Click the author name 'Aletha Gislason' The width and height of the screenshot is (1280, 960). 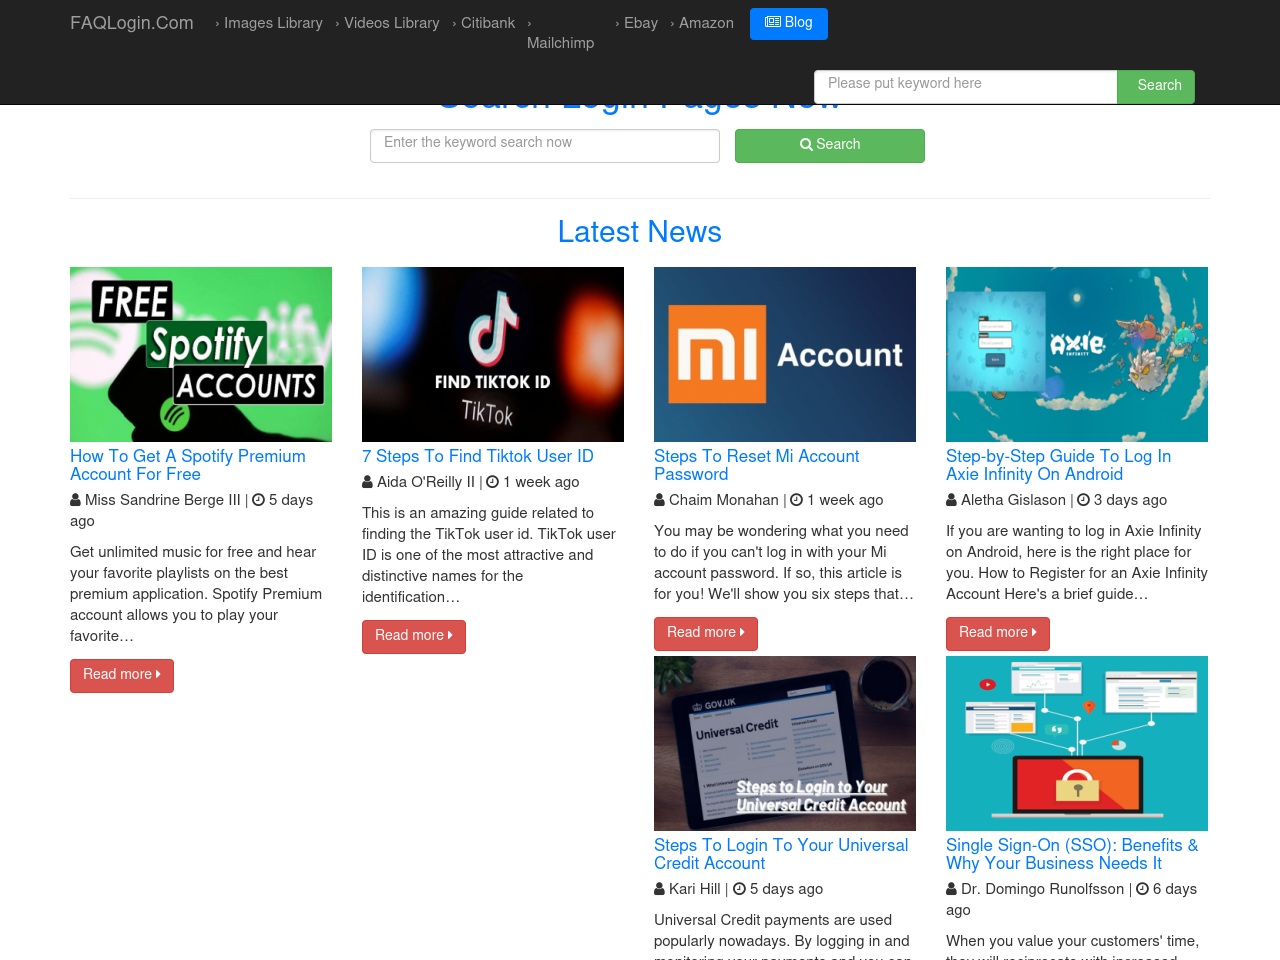(1013, 500)
